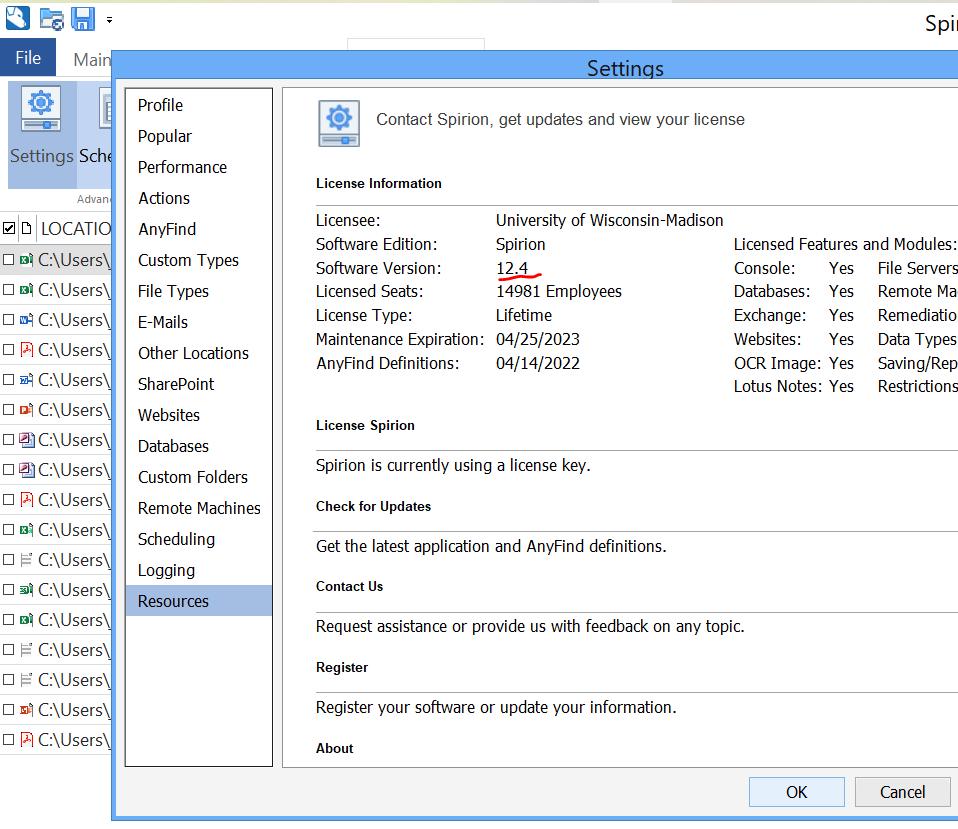This screenshot has width=958, height=829.
Task: Click maintenance expiration date 04/25/2023
Action: pyautogui.click(x=538, y=339)
